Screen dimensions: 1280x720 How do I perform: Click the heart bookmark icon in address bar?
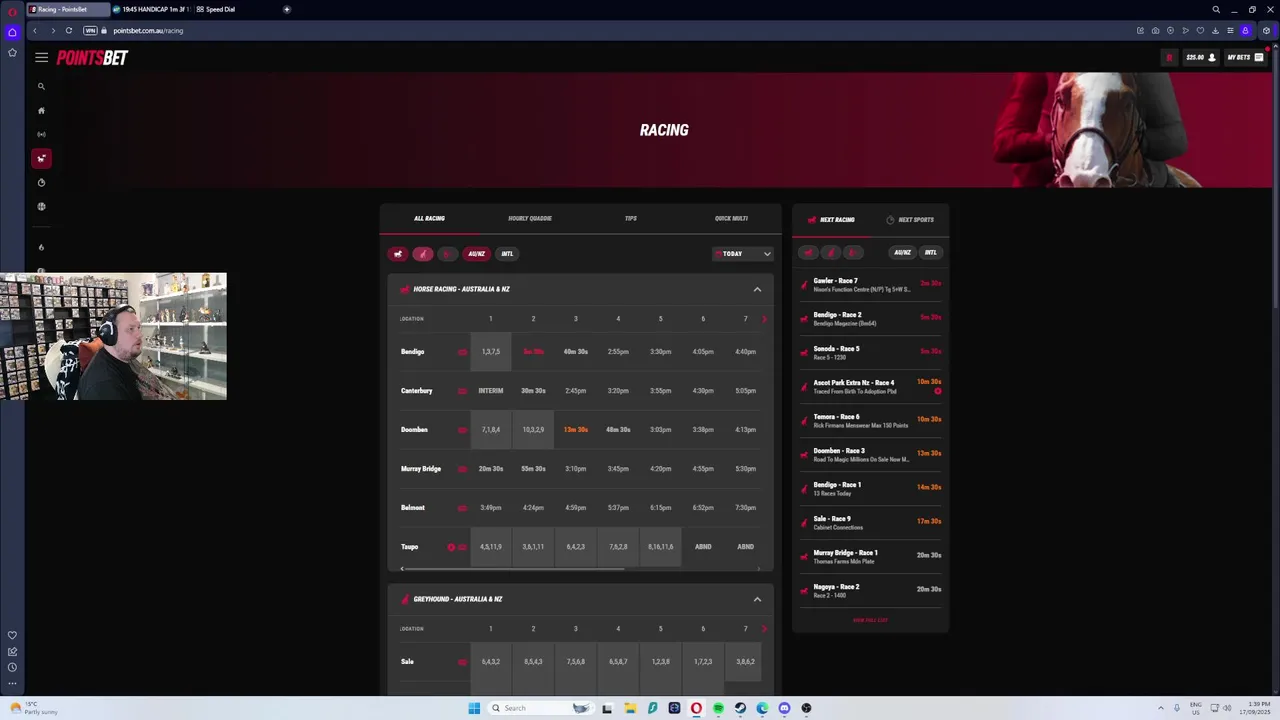pos(1200,31)
